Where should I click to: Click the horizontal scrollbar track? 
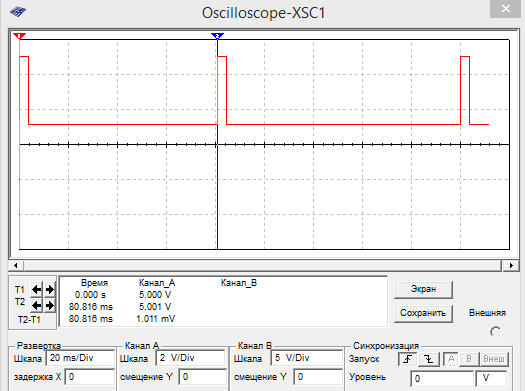tap(263, 265)
